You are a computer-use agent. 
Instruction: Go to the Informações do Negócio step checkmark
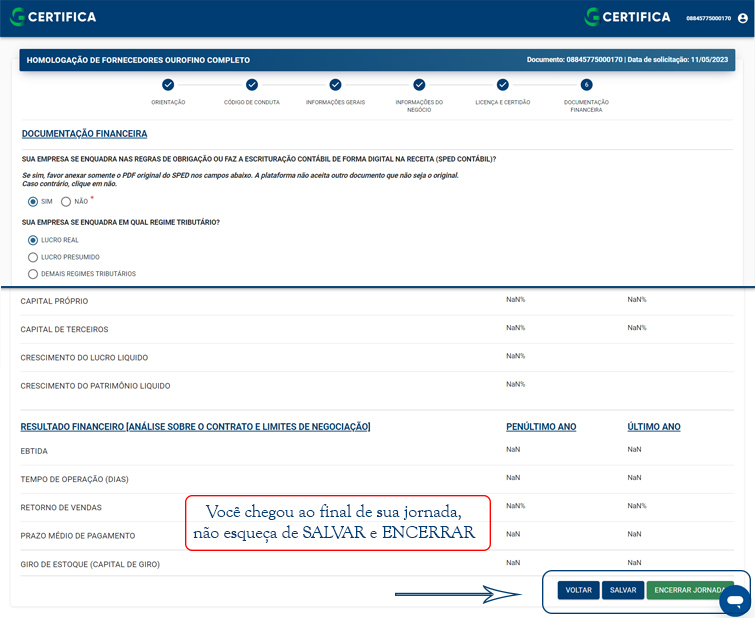pyautogui.click(x=419, y=85)
